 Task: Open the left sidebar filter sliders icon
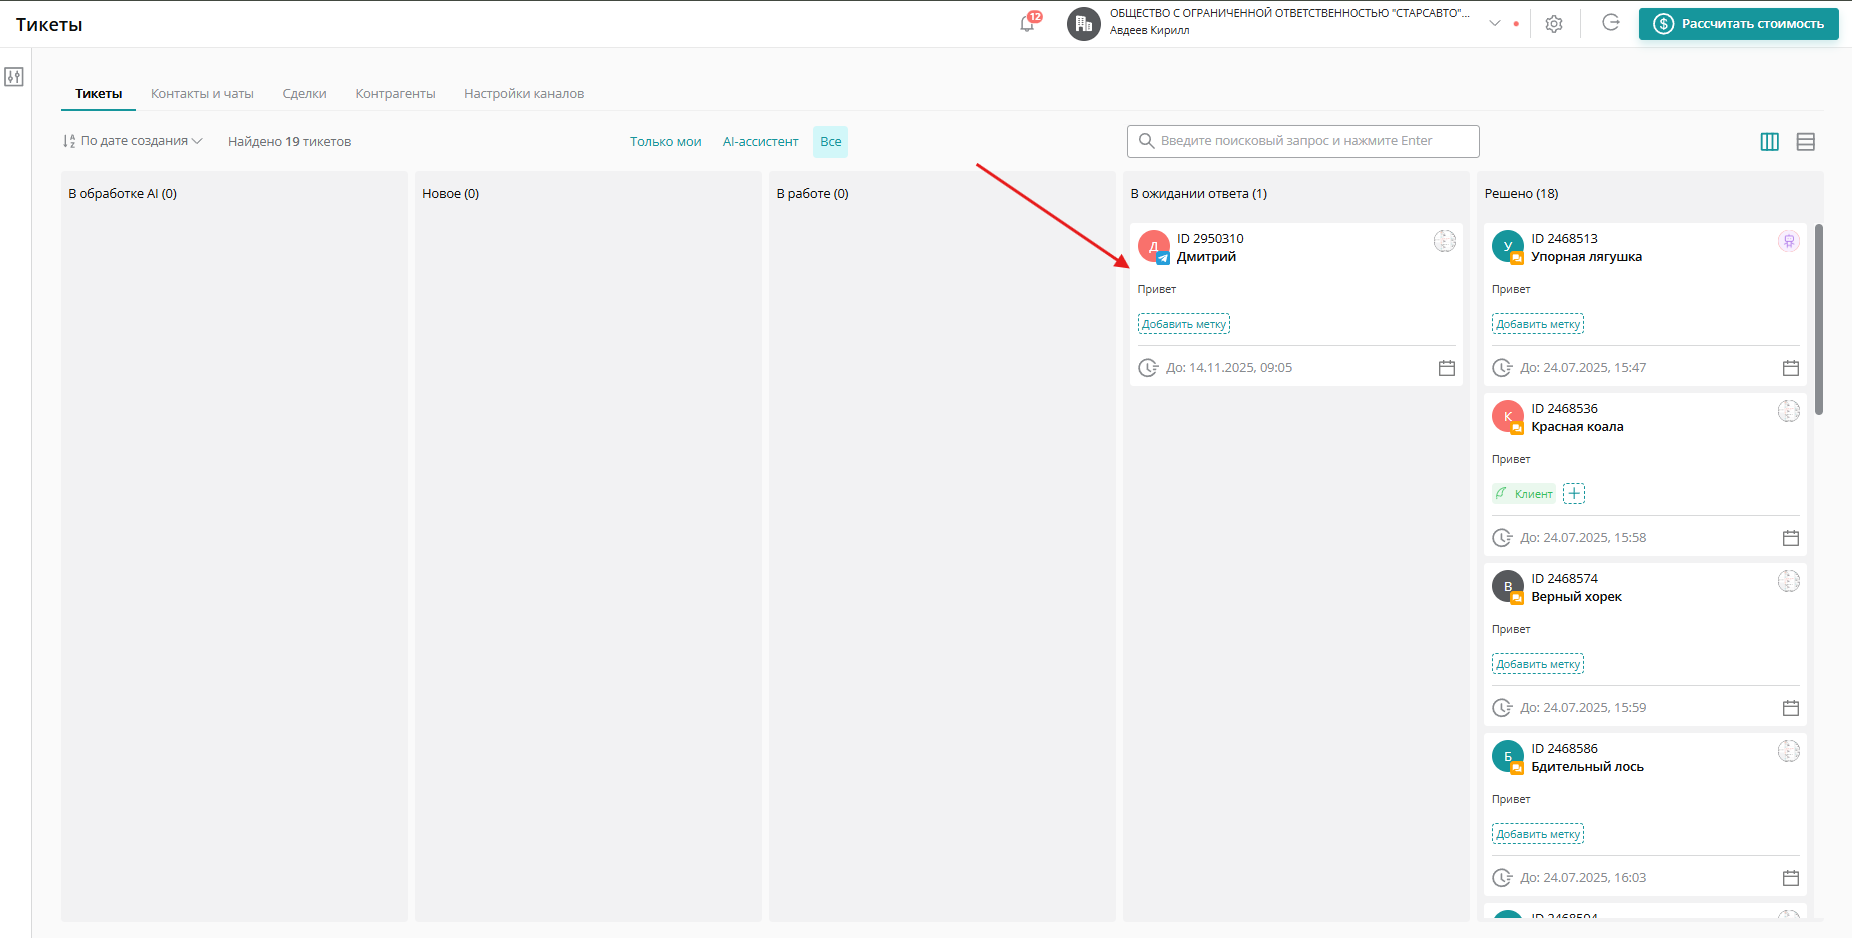(14, 77)
